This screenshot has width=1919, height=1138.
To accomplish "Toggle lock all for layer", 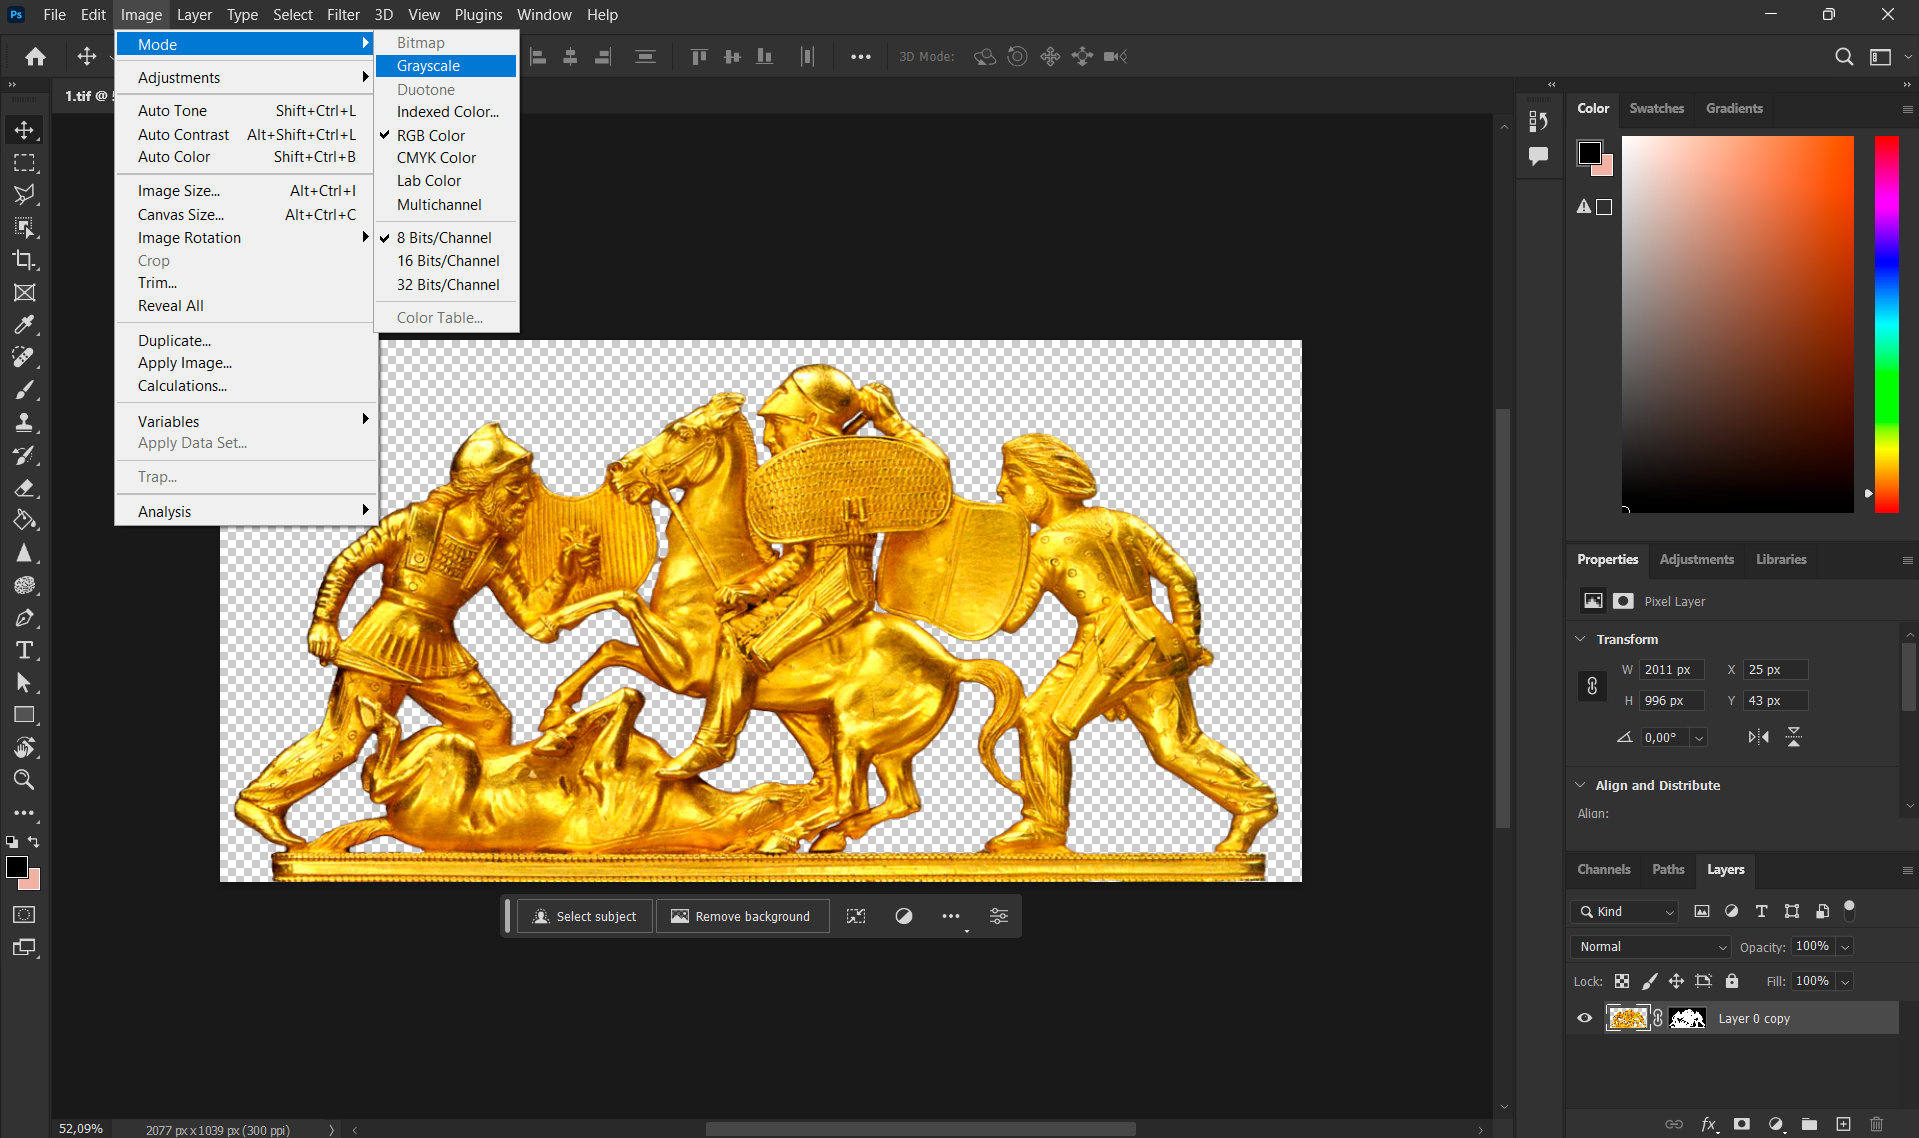I will [x=1732, y=981].
